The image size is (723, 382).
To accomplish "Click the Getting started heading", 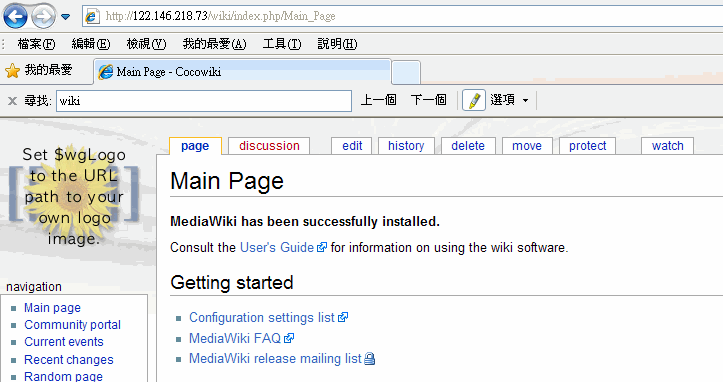I will click(232, 282).
